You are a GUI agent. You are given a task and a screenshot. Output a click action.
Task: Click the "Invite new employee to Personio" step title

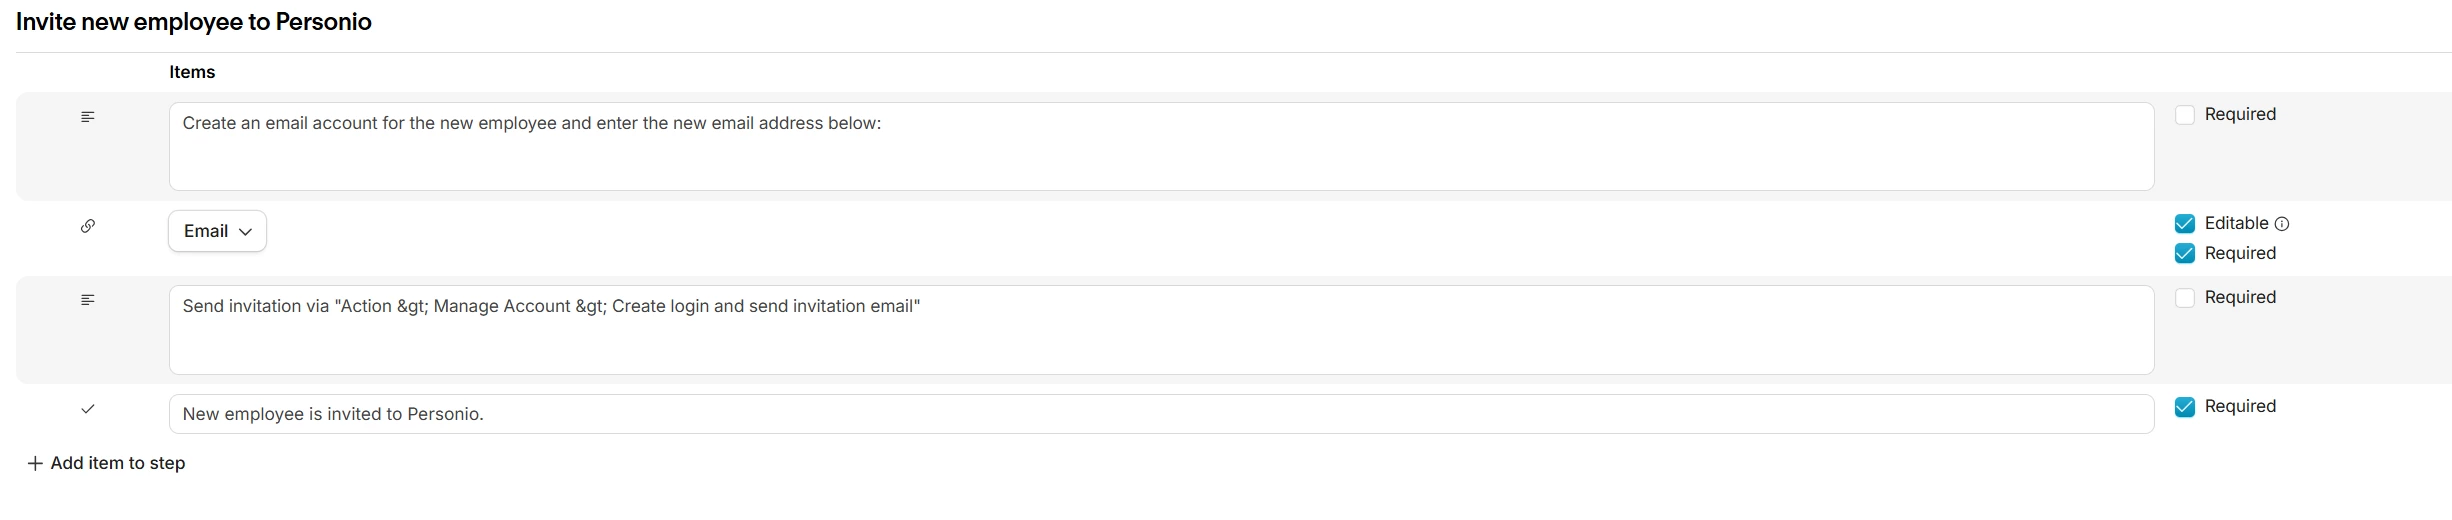tap(194, 22)
